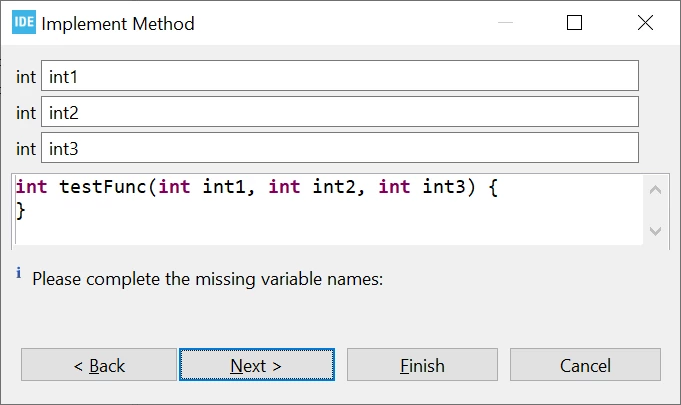This screenshot has width=681, height=405.
Task: Click 'Please complete the missing variable names' message
Action: (208, 279)
